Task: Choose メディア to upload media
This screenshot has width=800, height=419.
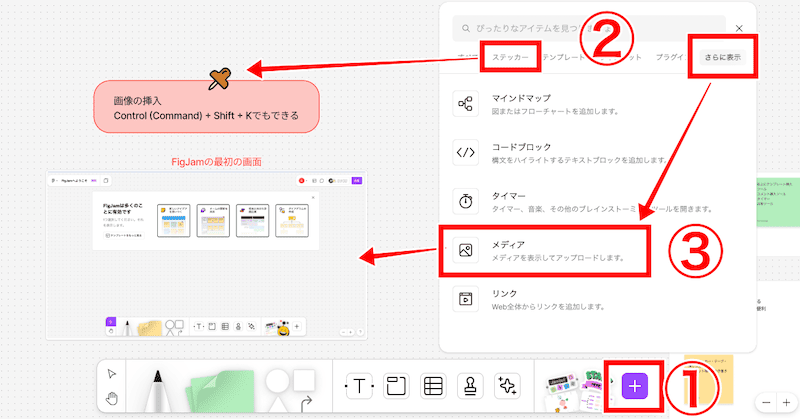Action: 545,250
